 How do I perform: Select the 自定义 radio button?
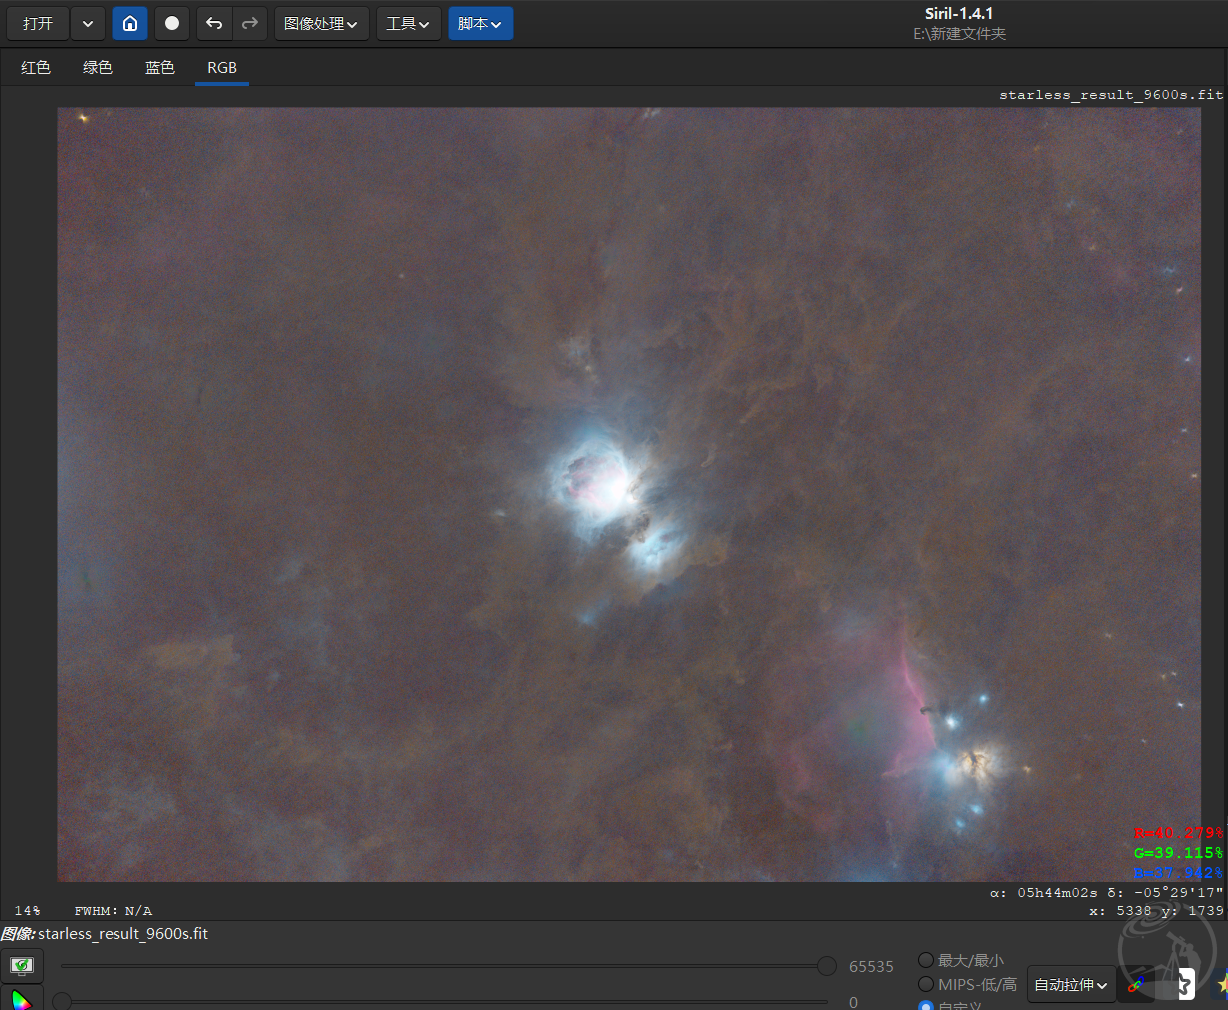point(926,1005)
